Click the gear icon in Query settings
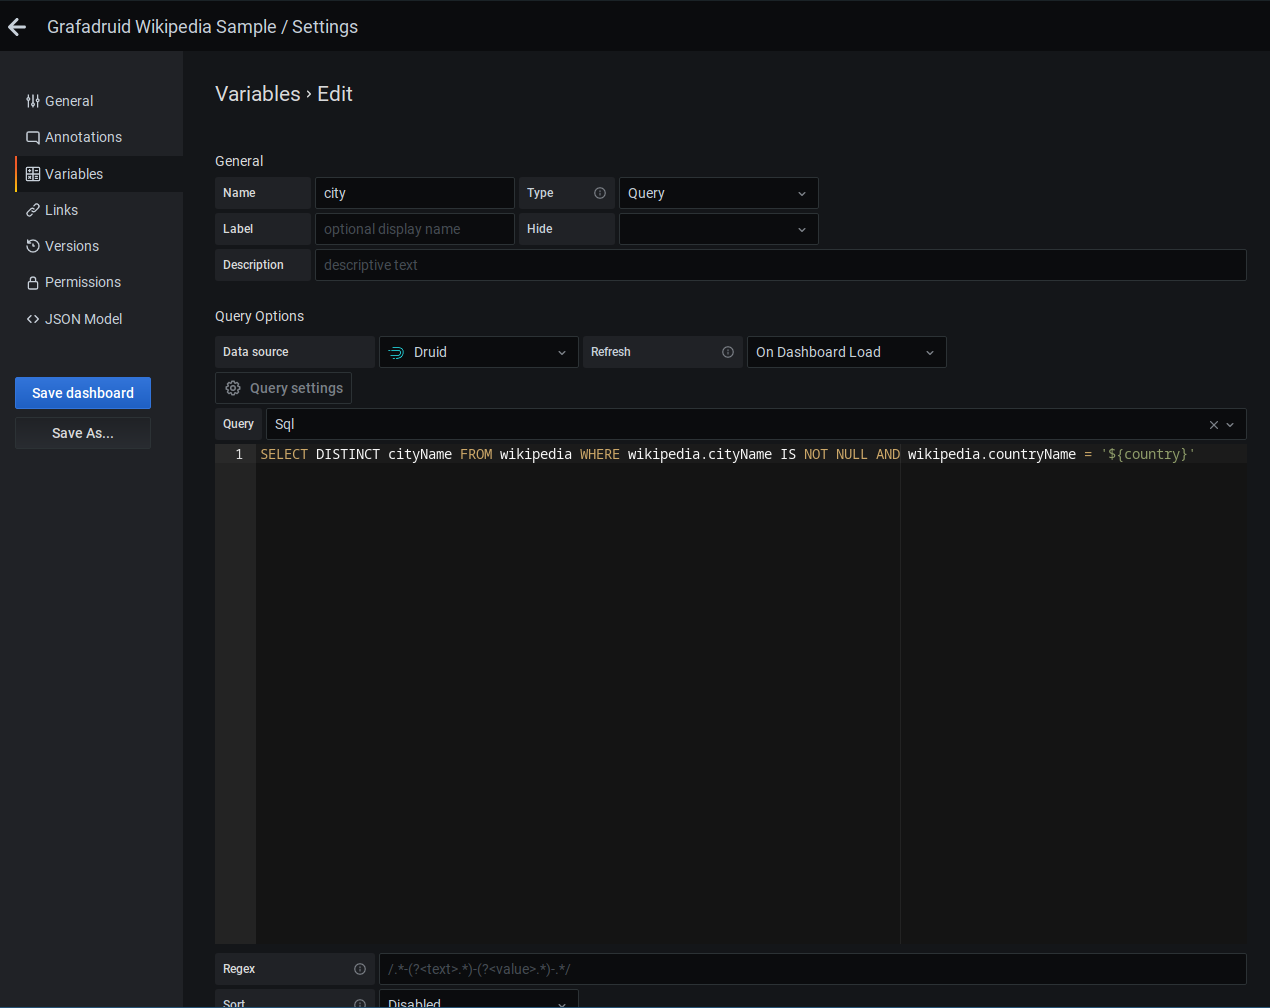Image resolution: width=1270 pixels, height=1008 pixels. pyautogui.click(x=233, y=388)
